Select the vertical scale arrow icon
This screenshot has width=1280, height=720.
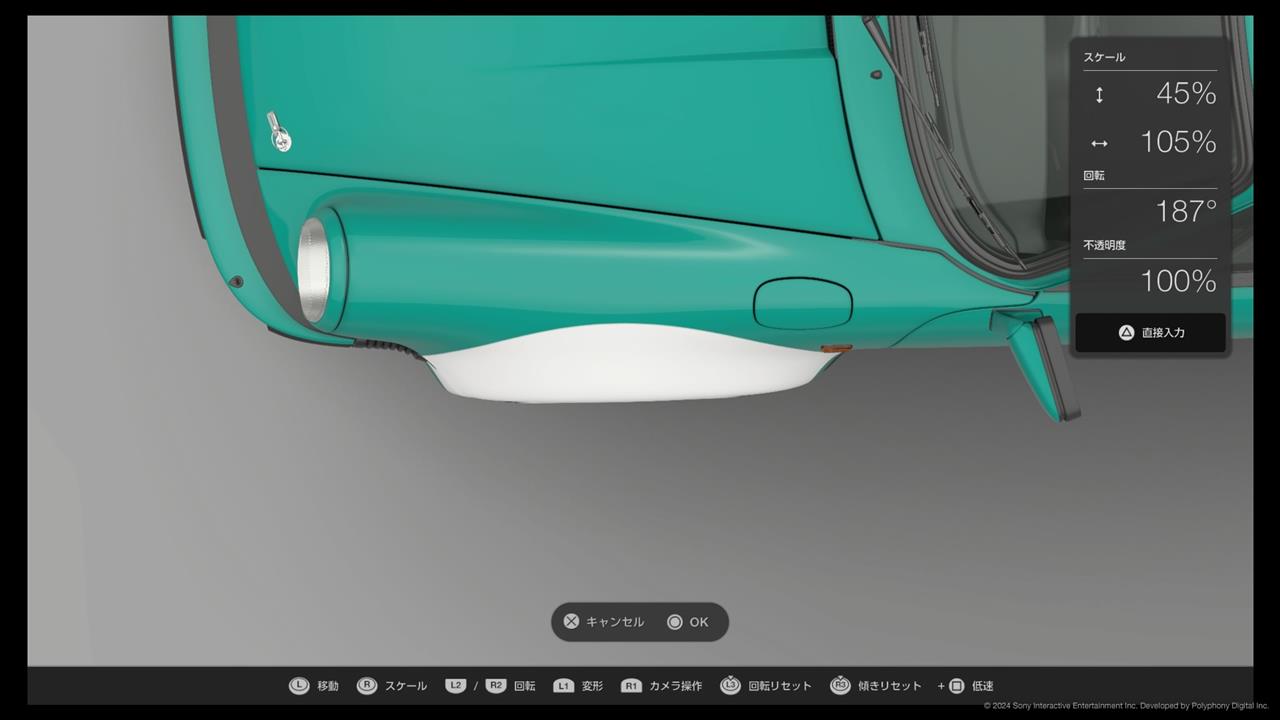pyautogui.click(x=1099, y=95)
